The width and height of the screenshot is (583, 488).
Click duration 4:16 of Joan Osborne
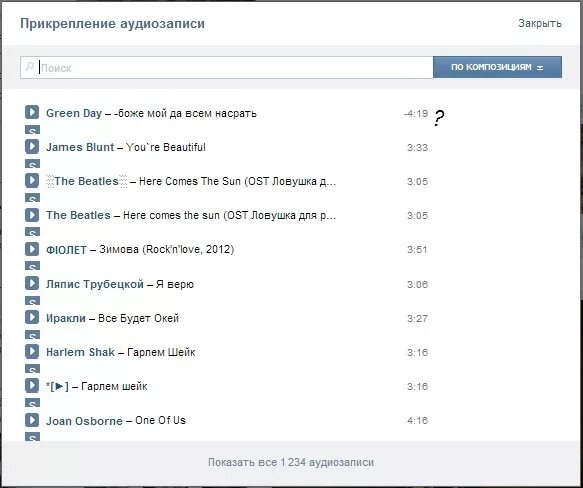coord(417,421)
